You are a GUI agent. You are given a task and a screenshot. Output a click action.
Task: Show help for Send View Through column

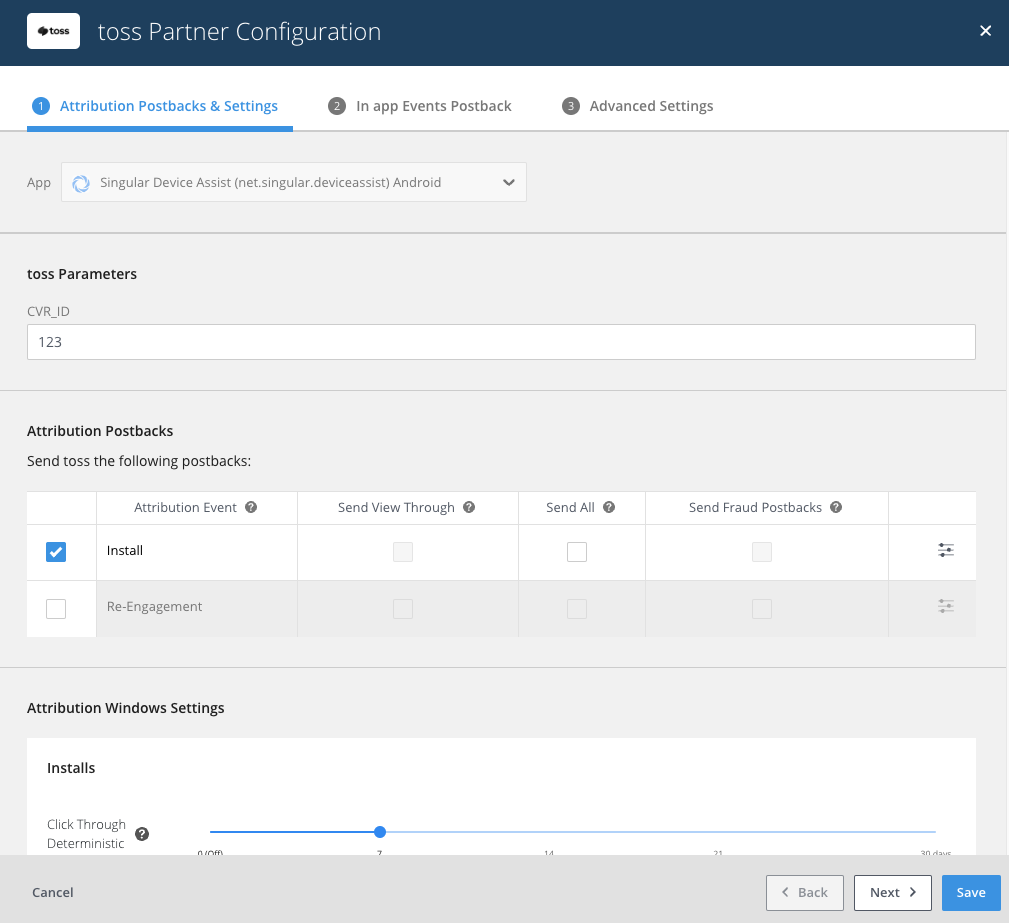pyautogui.click(x=469, y=507)
